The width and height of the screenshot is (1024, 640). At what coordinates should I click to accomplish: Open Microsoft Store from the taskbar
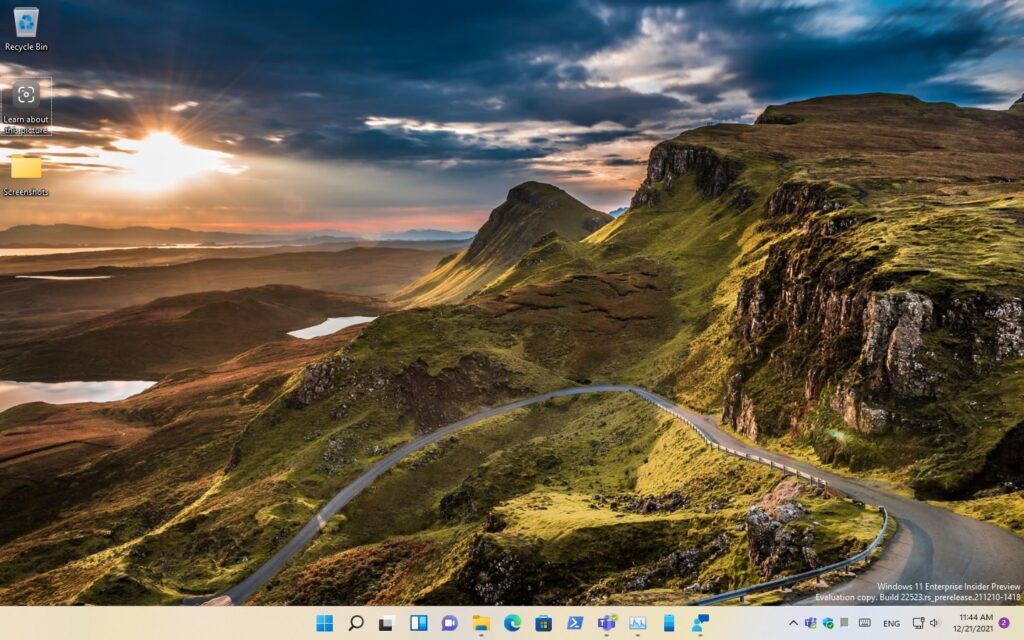tap(543, 623)
